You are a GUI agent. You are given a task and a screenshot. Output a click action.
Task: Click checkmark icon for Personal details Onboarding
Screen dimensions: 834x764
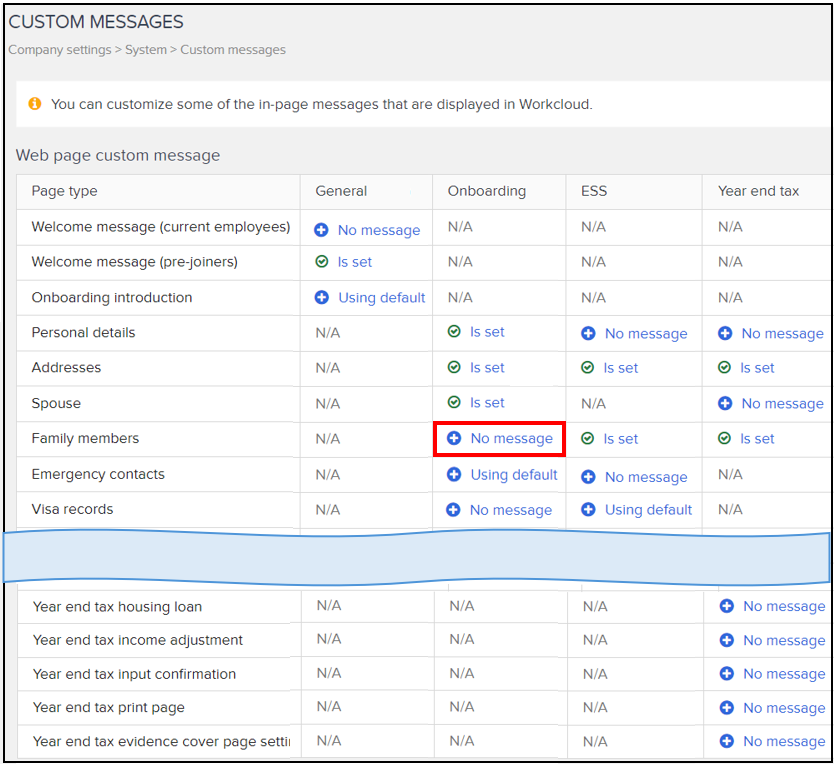pyautogui.click(x=454, y=332)
